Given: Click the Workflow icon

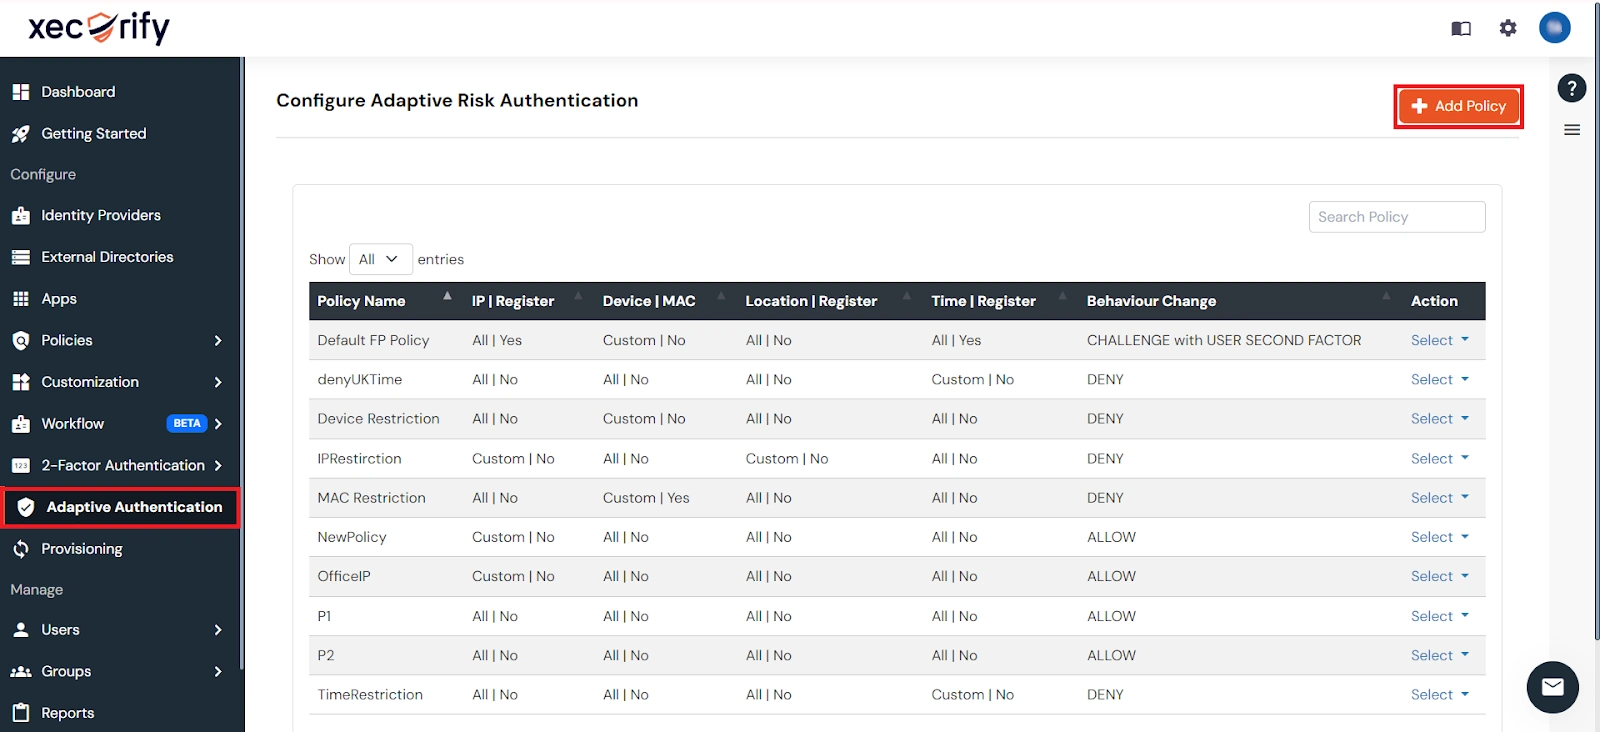Looking at the screenshot, I should (x=21, y=424).
